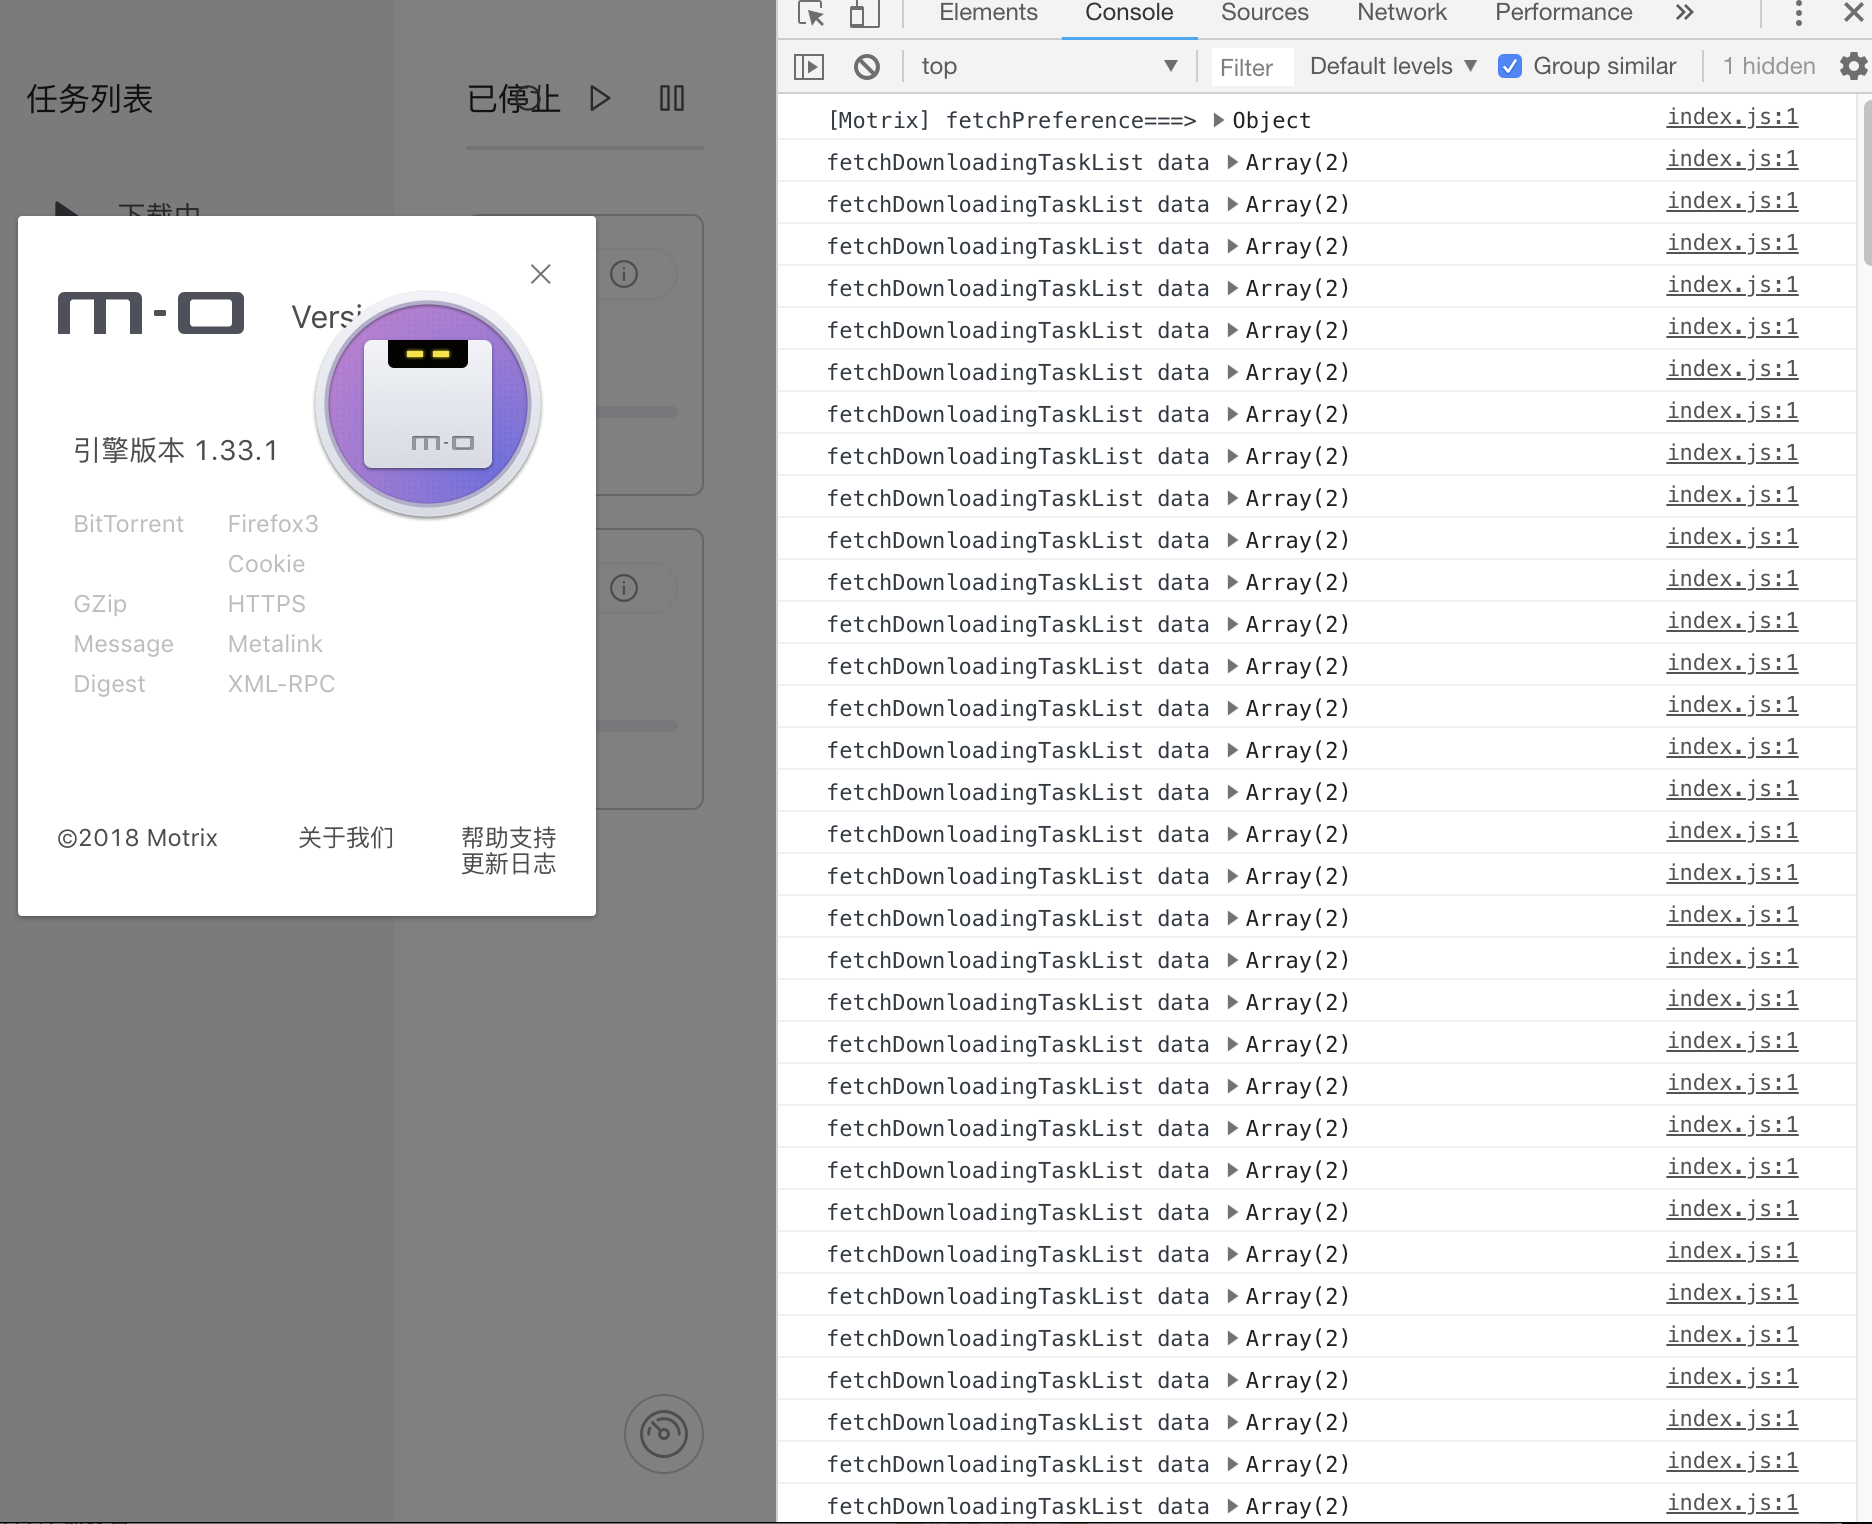Open the DevTools three-dot menu
Viewport: 1872px width, 1524px height.
tap(1797, 14)
